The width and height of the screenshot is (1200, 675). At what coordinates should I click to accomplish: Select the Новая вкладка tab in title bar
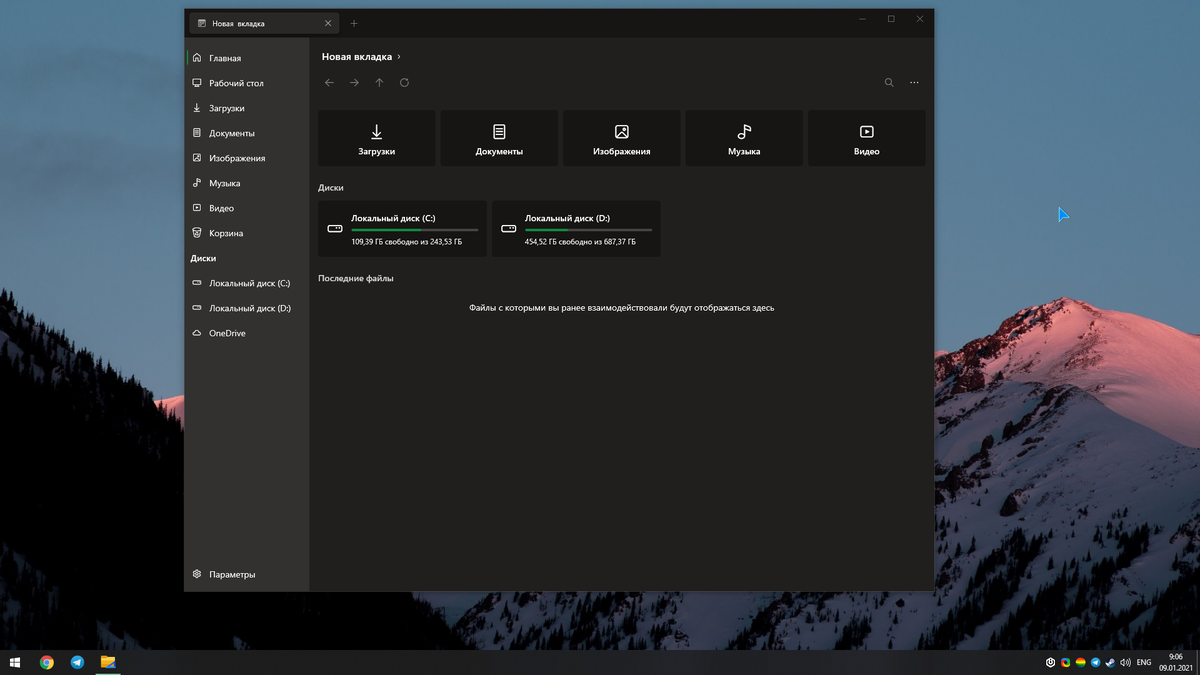(x=264, y=23)
